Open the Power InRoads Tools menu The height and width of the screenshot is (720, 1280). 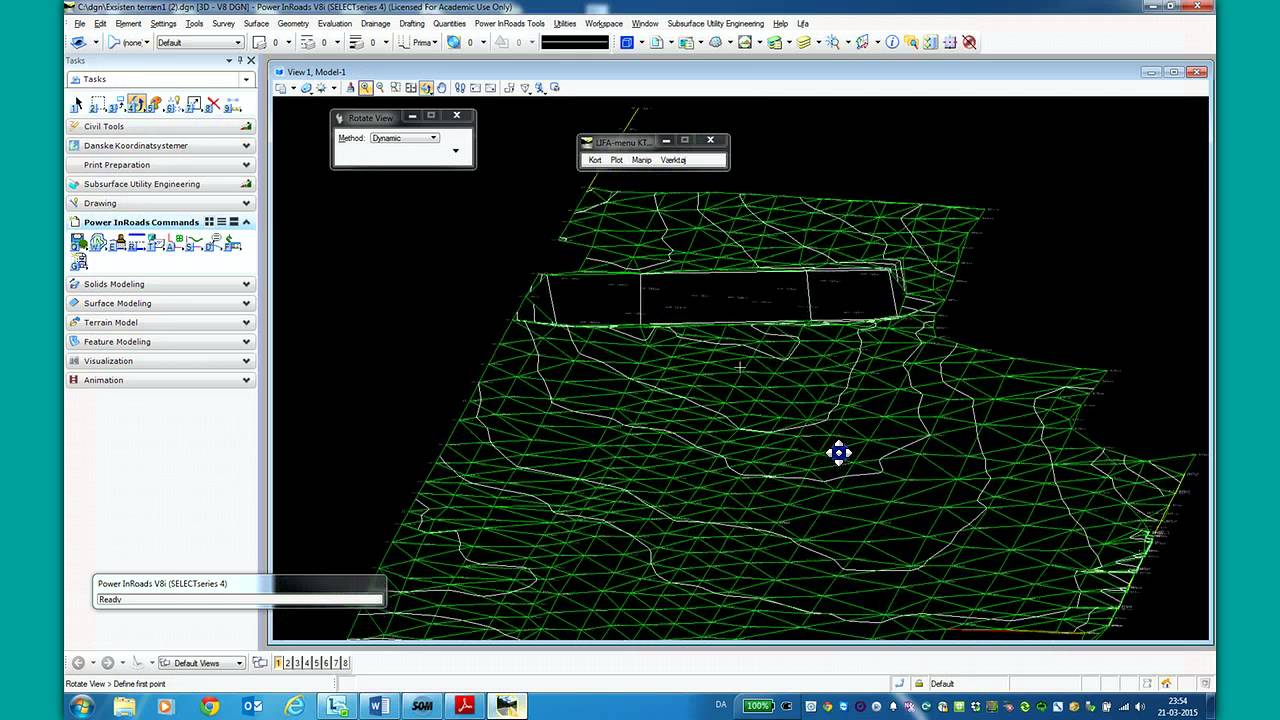pyautogui.click(x=509, y=23)
